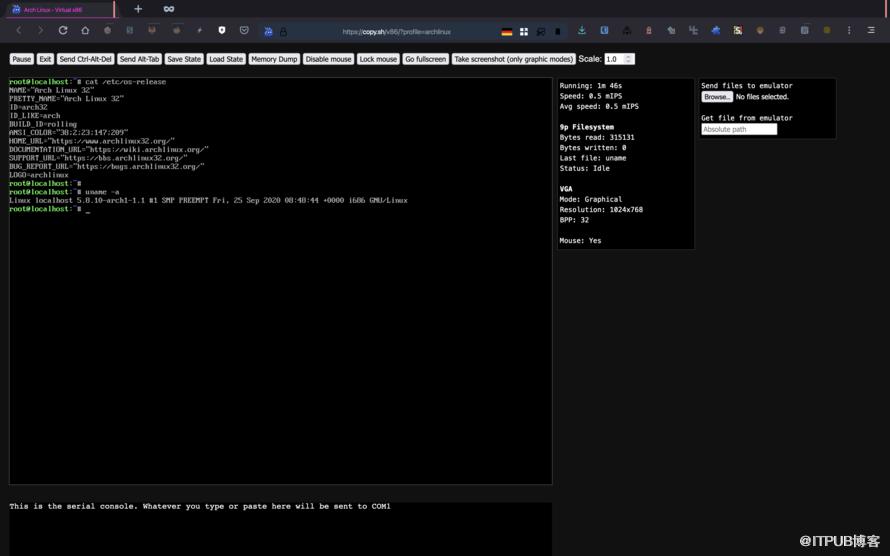Click the 'Speed: 0.5 mIPS' text
890x556 pixels.
click(590, 96)
